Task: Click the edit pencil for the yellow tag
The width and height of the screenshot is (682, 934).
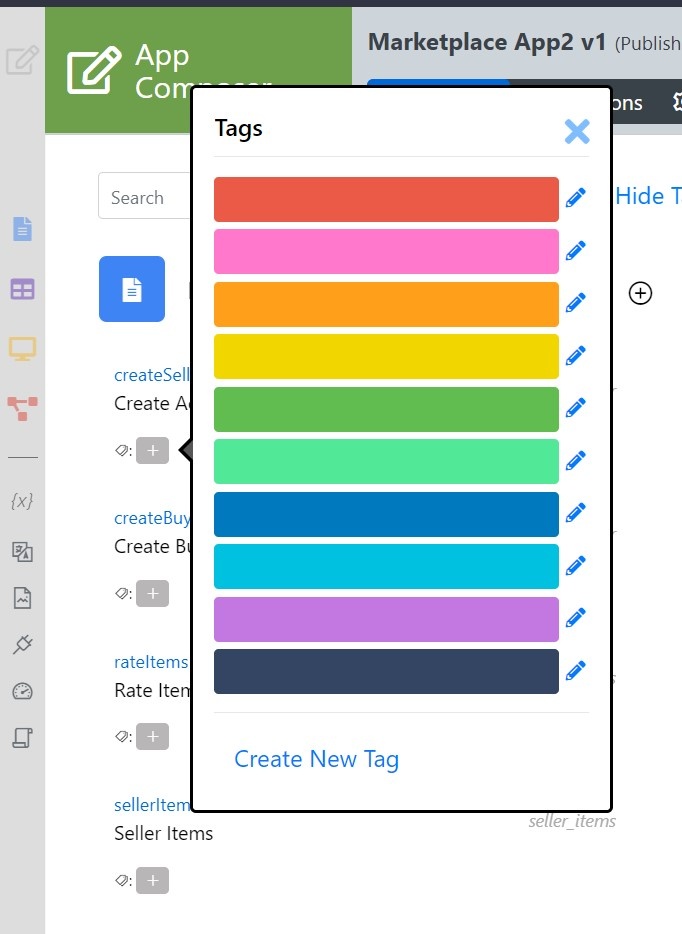Action: click(x=575, y=356)
